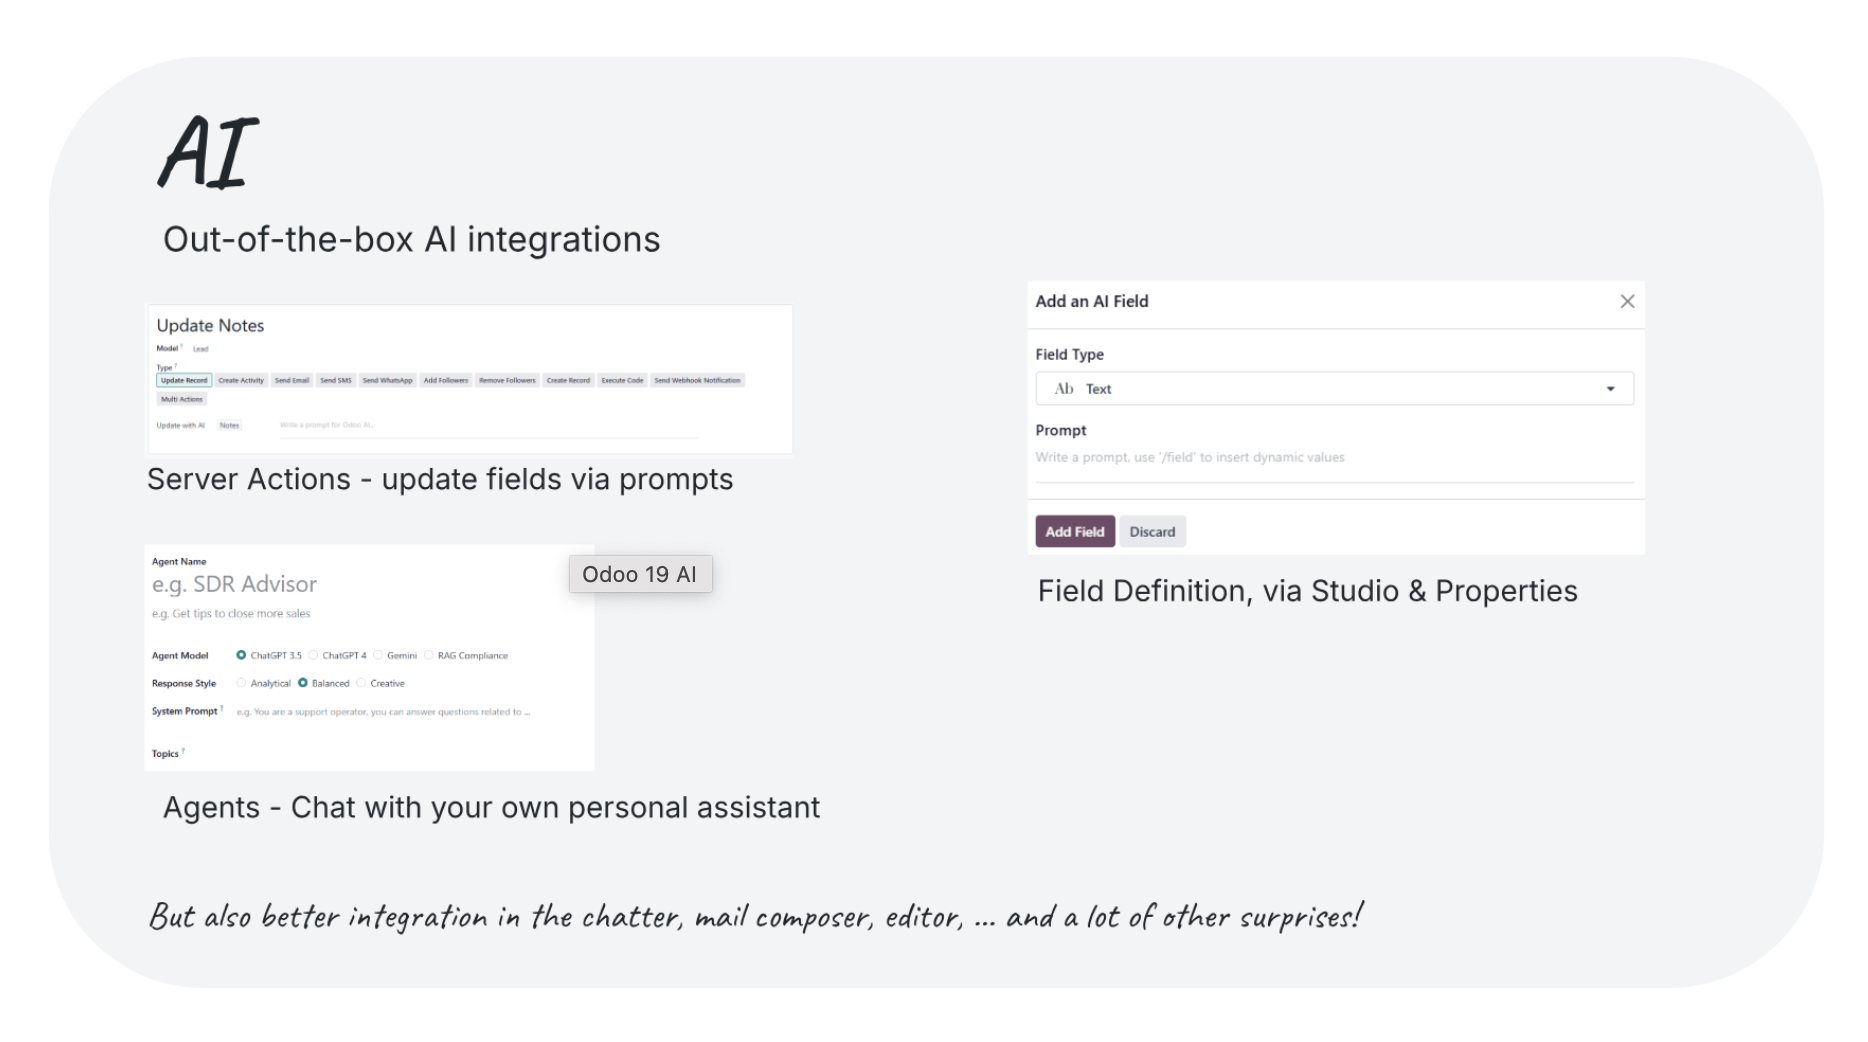The height and width of the screenshot is (1042, 1868).
Task: Close the Add an AI Field dialog
Action: 1627,301
